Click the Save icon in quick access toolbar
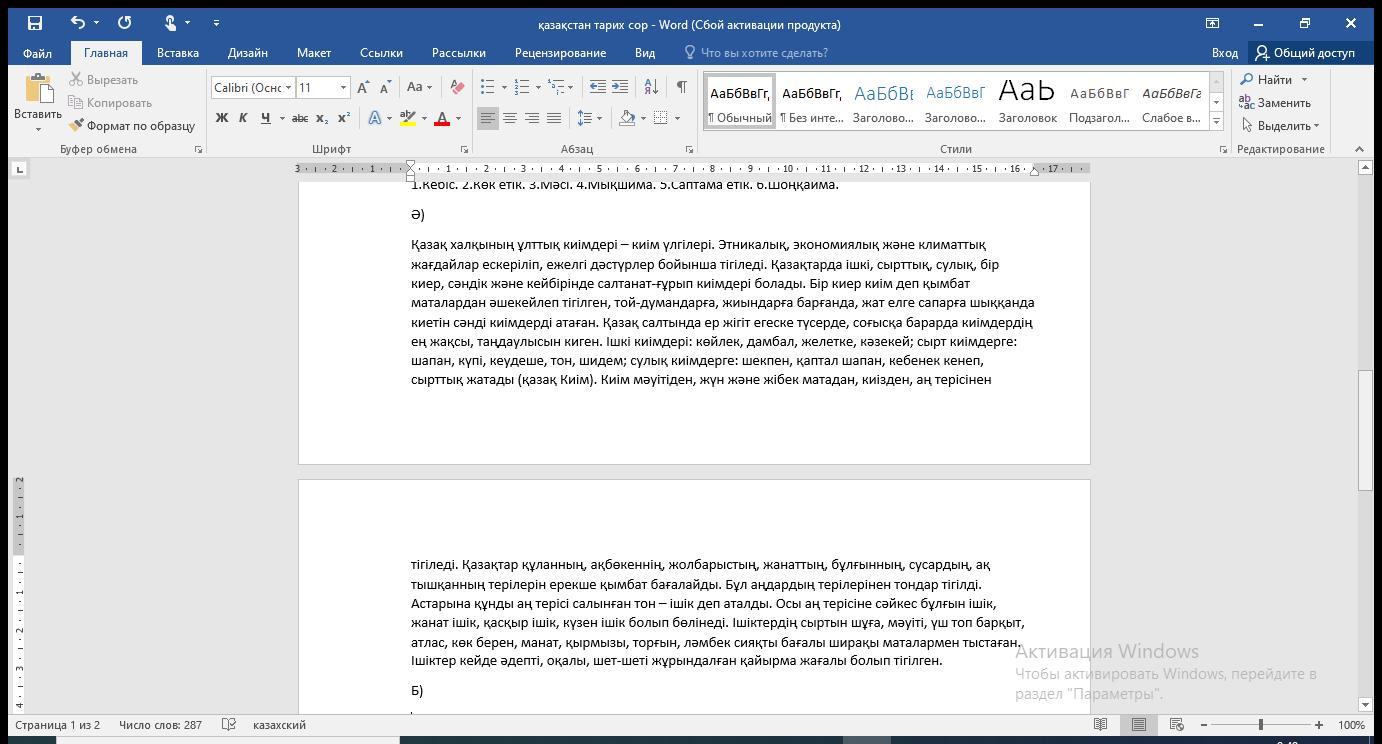1382x744 pixels. (34, 22)
